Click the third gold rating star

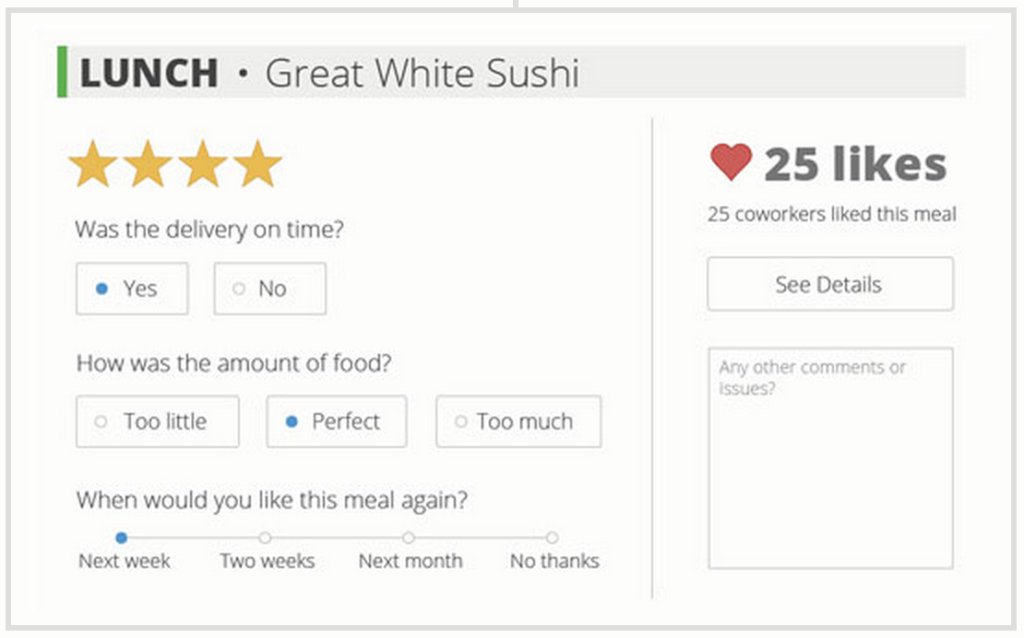[x=203, y=164]
